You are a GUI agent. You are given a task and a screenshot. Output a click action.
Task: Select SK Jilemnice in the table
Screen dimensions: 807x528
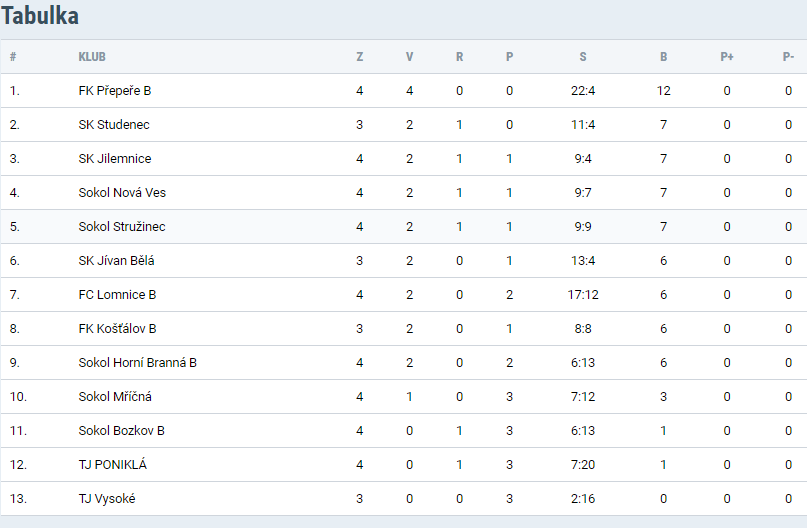115,159
